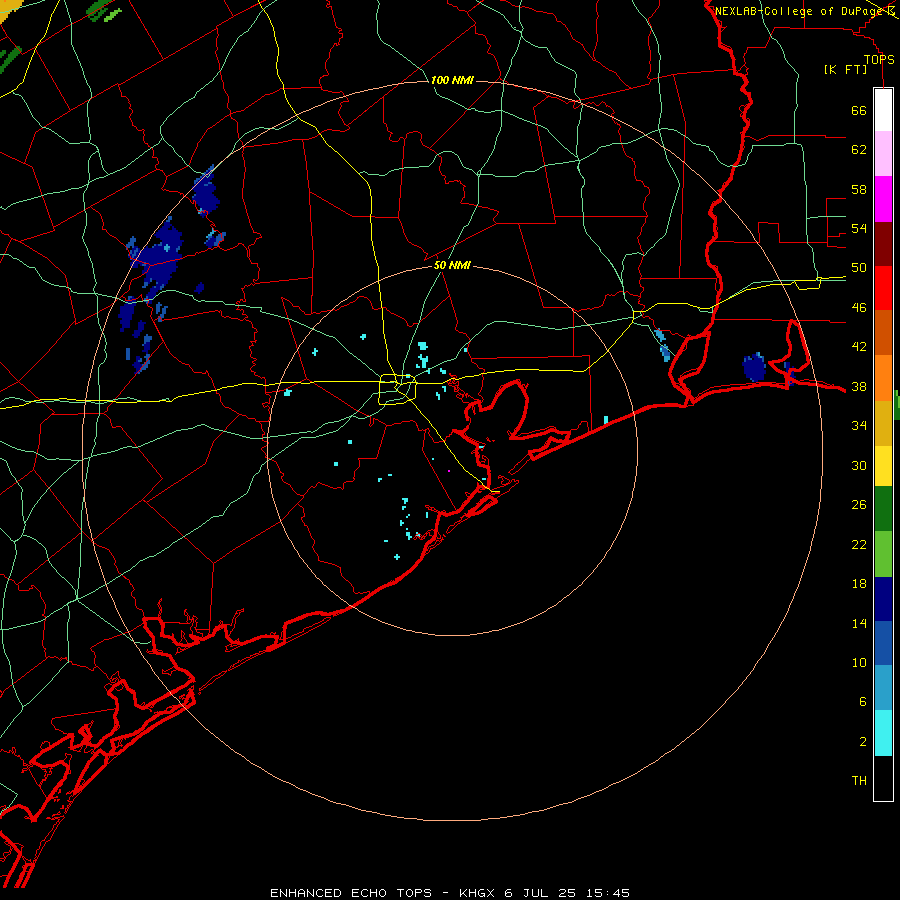Select the bright yellow legend swatch
Screen dimensions: 900x900
tap(883, 466)
